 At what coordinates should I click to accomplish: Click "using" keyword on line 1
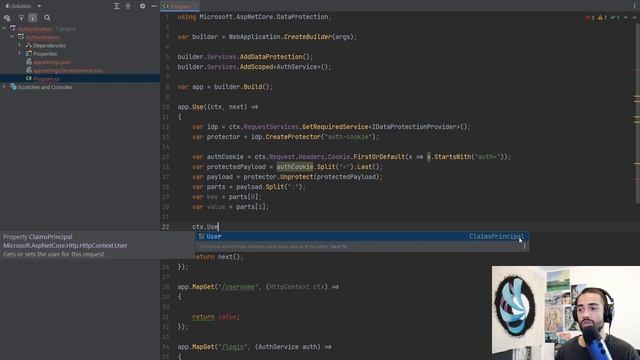coord(187,17)
